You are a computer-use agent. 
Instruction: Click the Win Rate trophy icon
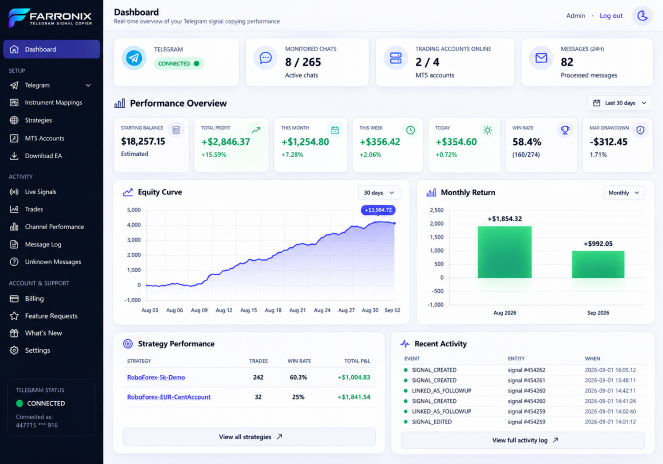click(x=565, y=130)
